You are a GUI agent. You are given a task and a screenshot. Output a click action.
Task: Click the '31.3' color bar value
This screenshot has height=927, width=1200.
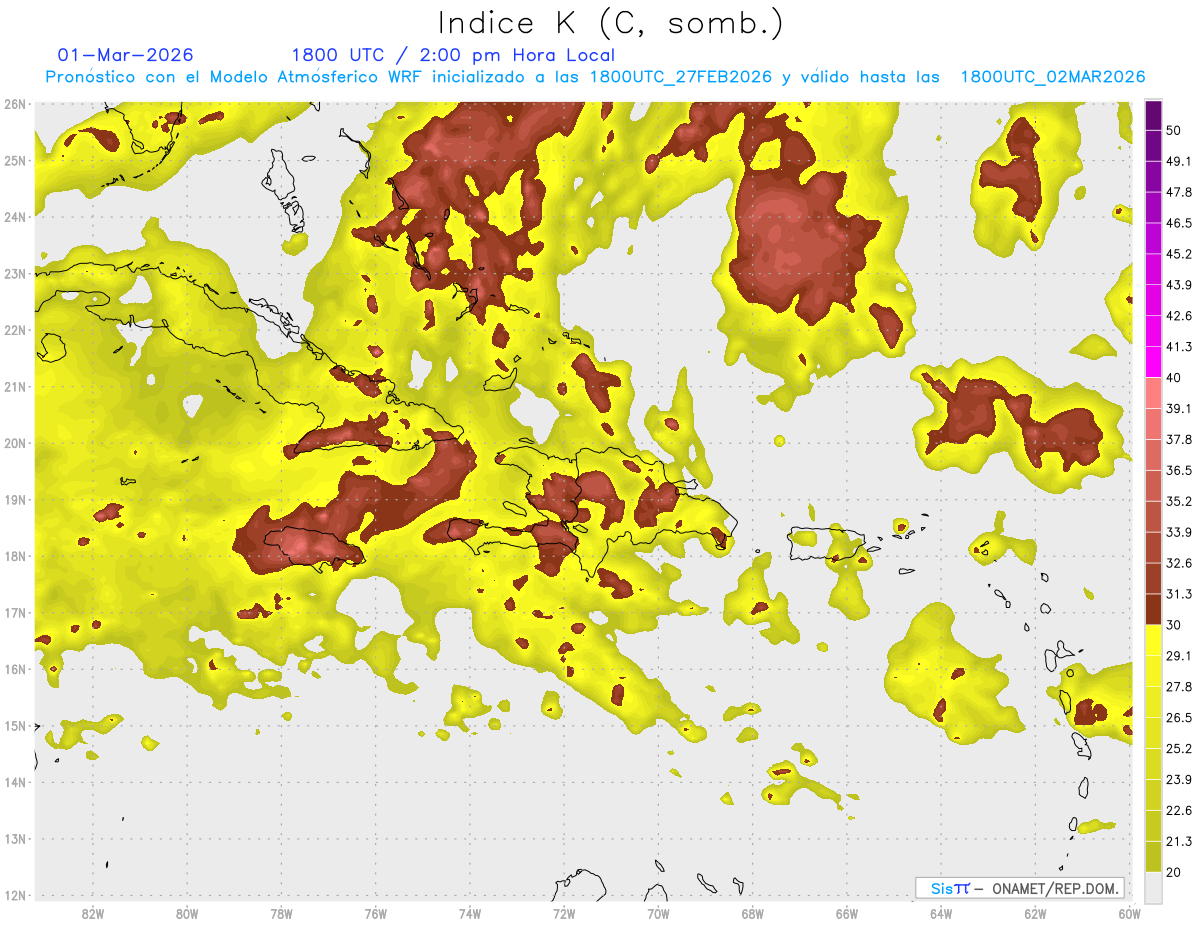point(1179,595)
